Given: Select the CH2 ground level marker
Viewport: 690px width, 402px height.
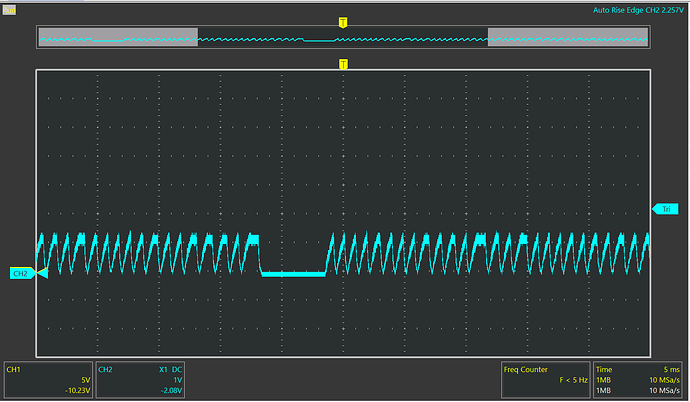Looking at the screenshot, I should point(21,273).
